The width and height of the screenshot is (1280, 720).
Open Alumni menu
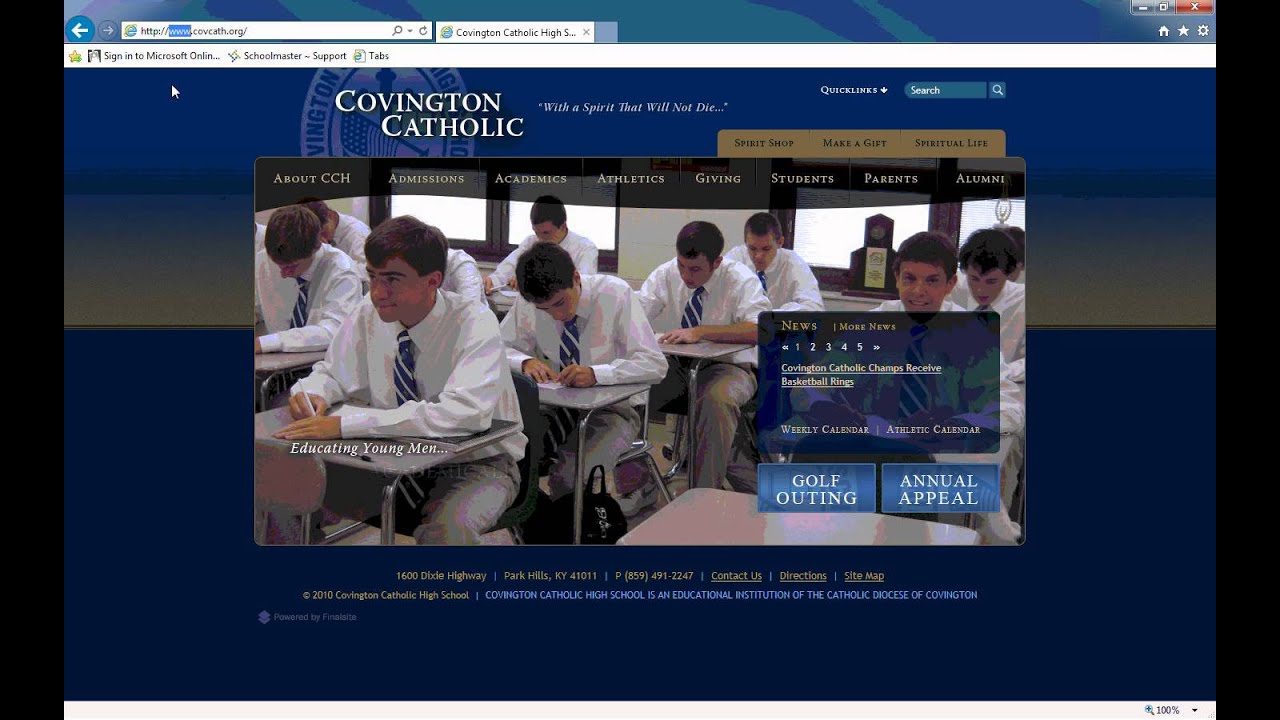point(980,178)
